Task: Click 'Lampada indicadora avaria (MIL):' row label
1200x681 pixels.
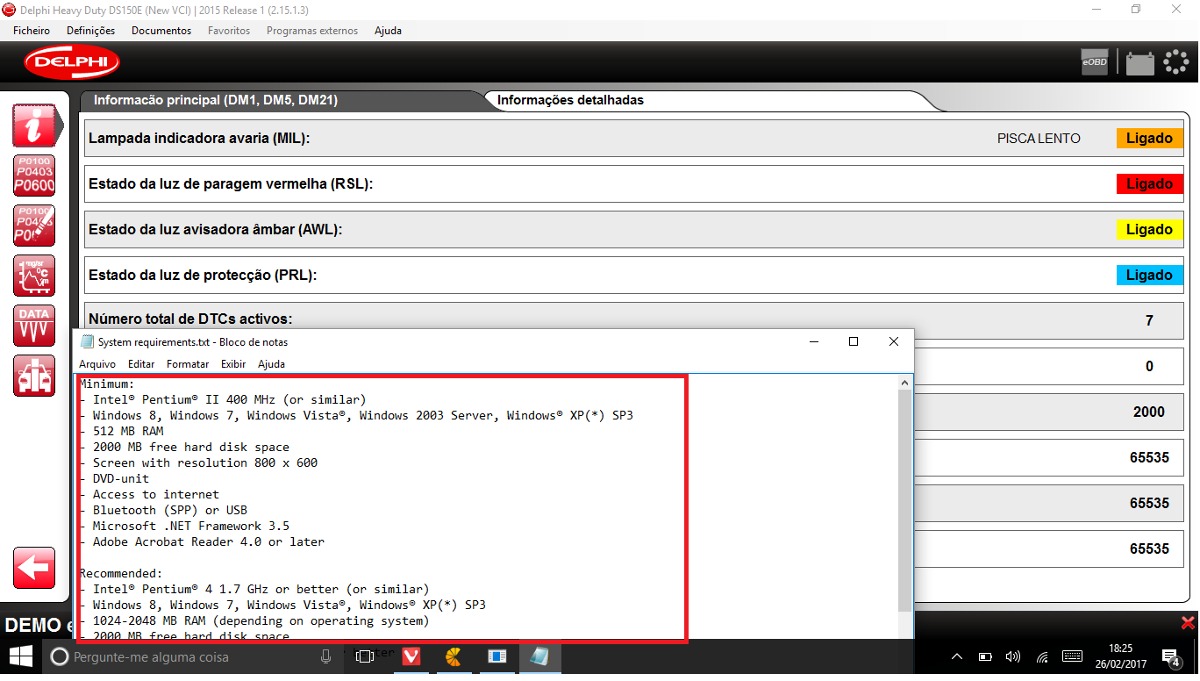Action: pyautogui.click(x=199, y=138)
